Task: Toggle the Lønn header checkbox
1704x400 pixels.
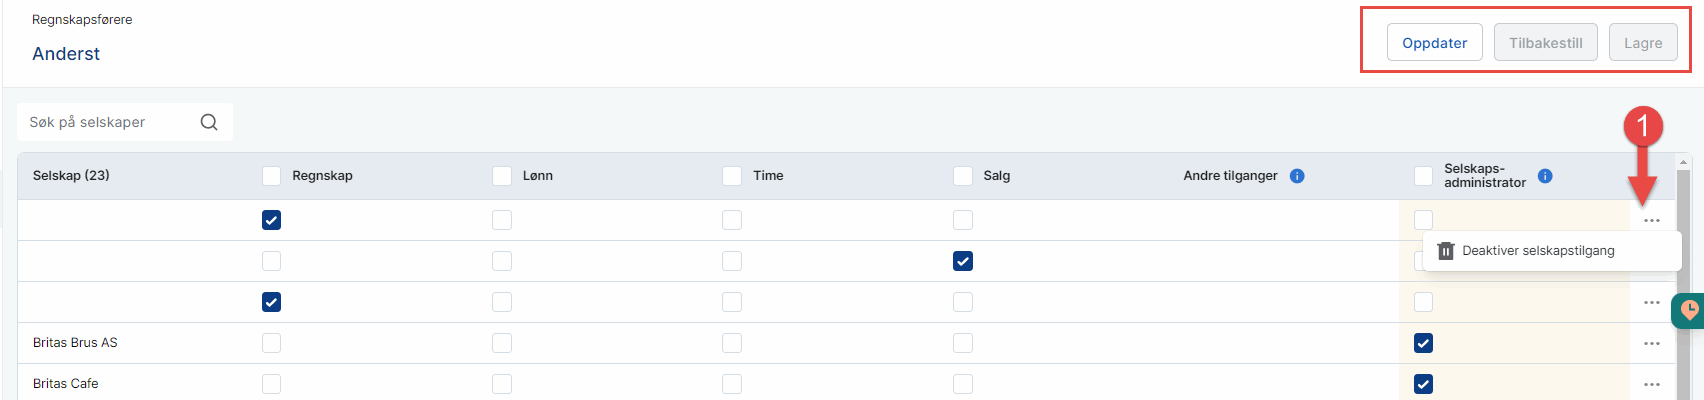Action: tap(502, 176)
